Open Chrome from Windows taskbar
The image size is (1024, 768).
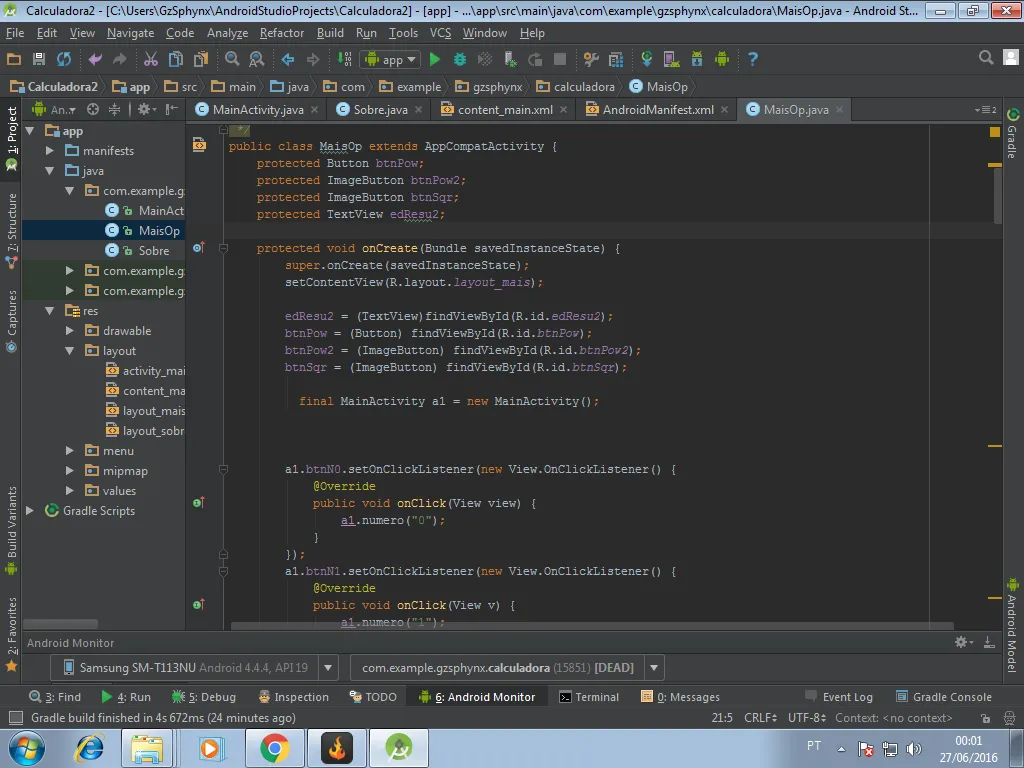pyautogui.click(x=274, y=747)
